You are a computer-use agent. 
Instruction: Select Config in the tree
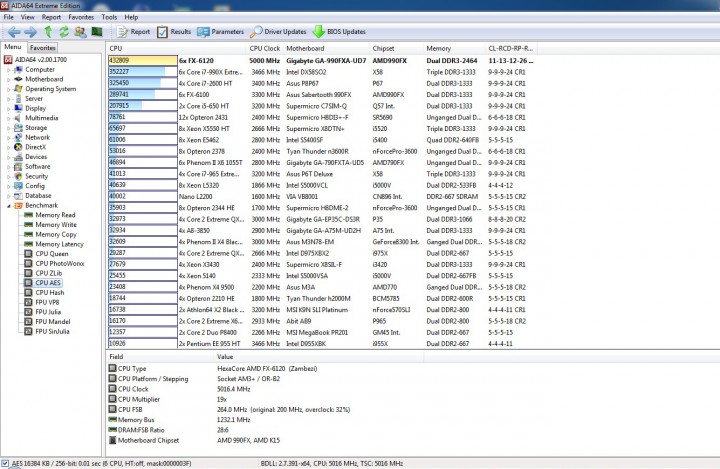(x=35, y=186)
